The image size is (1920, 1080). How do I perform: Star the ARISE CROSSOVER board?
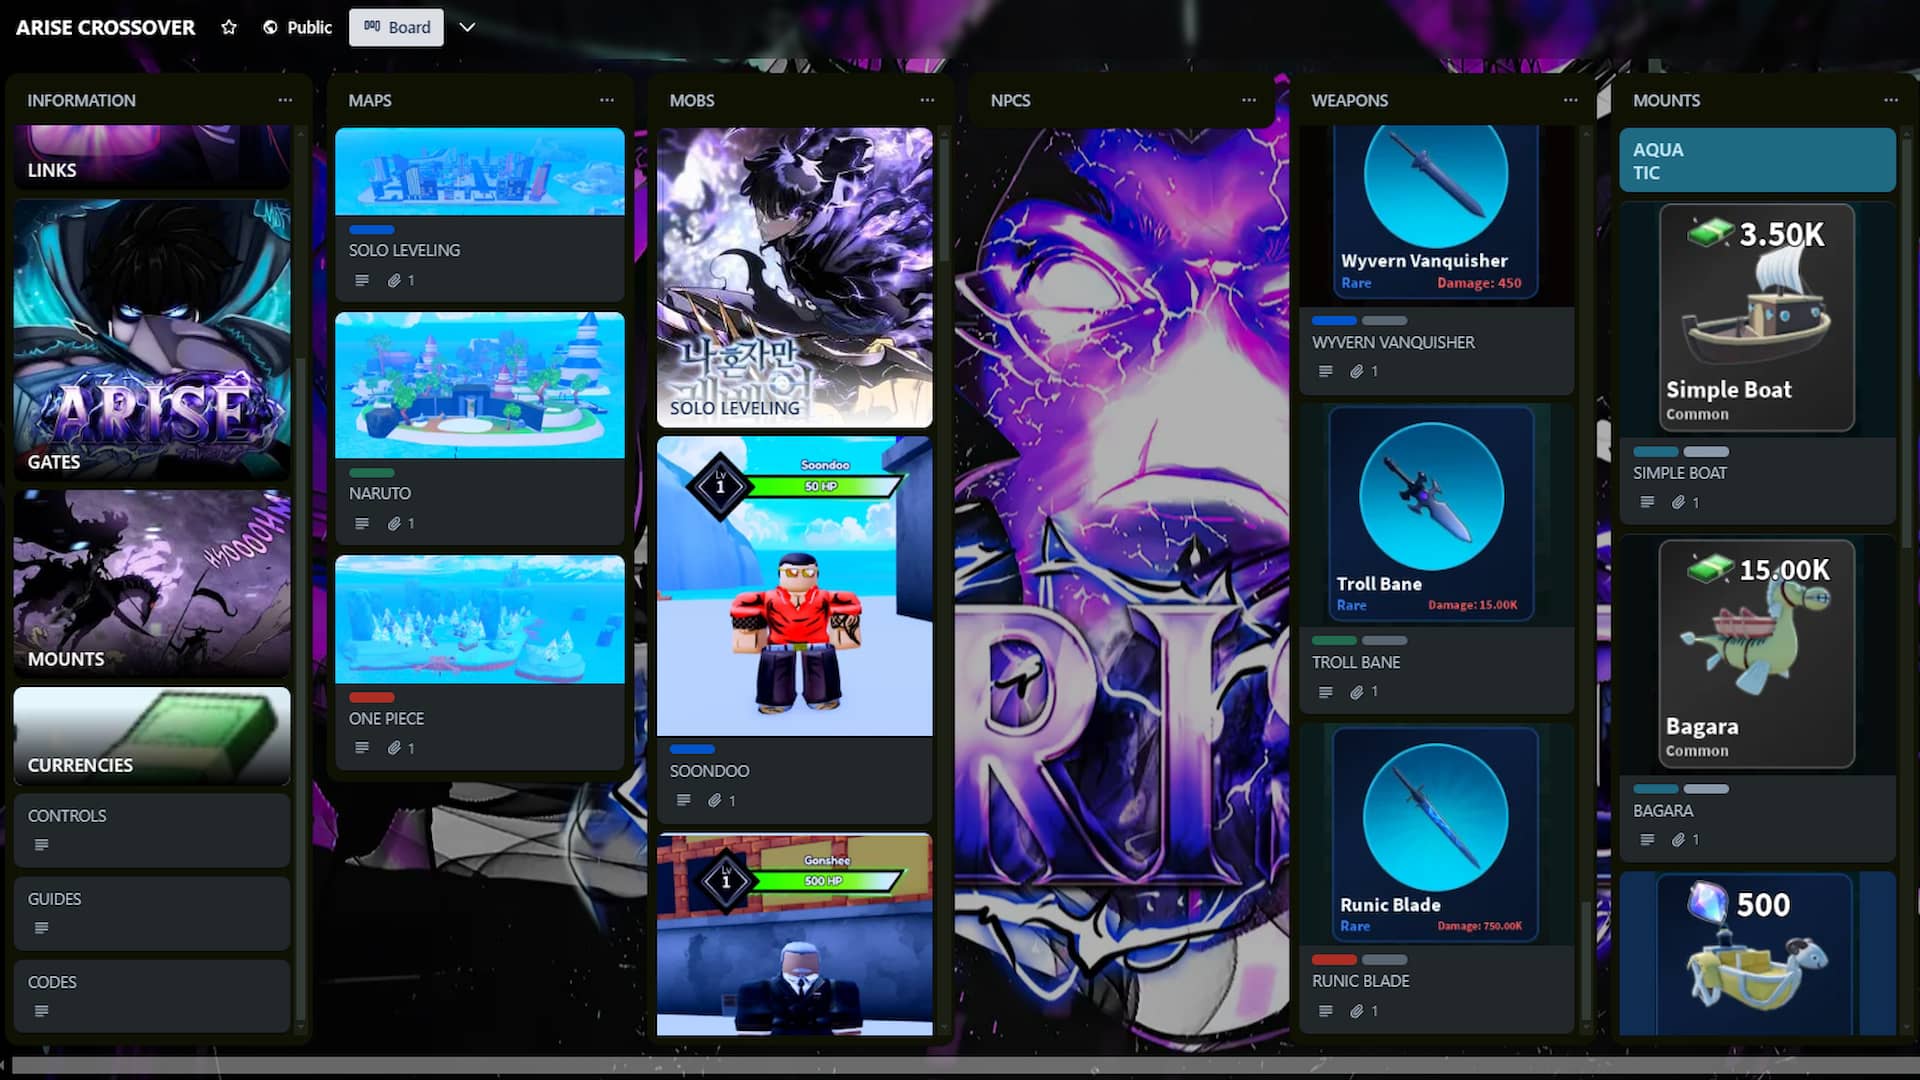229,27
